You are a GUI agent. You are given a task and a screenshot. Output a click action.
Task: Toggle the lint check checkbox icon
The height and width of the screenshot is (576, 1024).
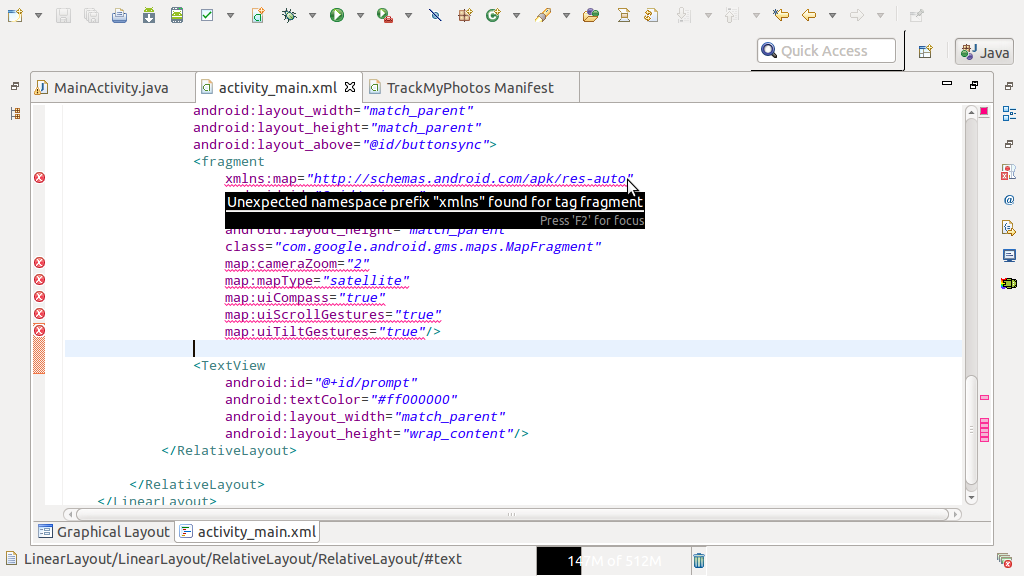(x=207, y=15)
